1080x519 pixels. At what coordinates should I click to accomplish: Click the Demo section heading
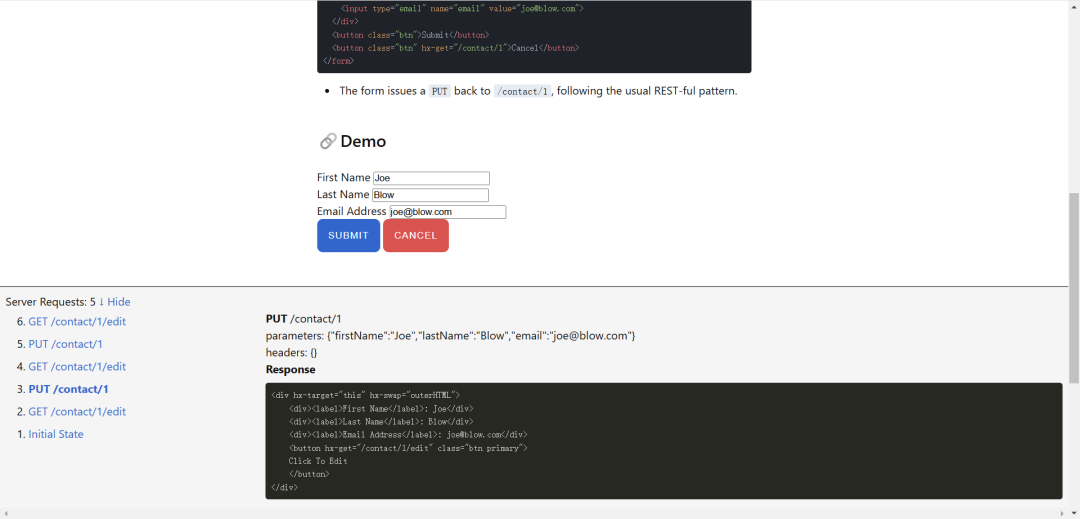click(363, 142)
